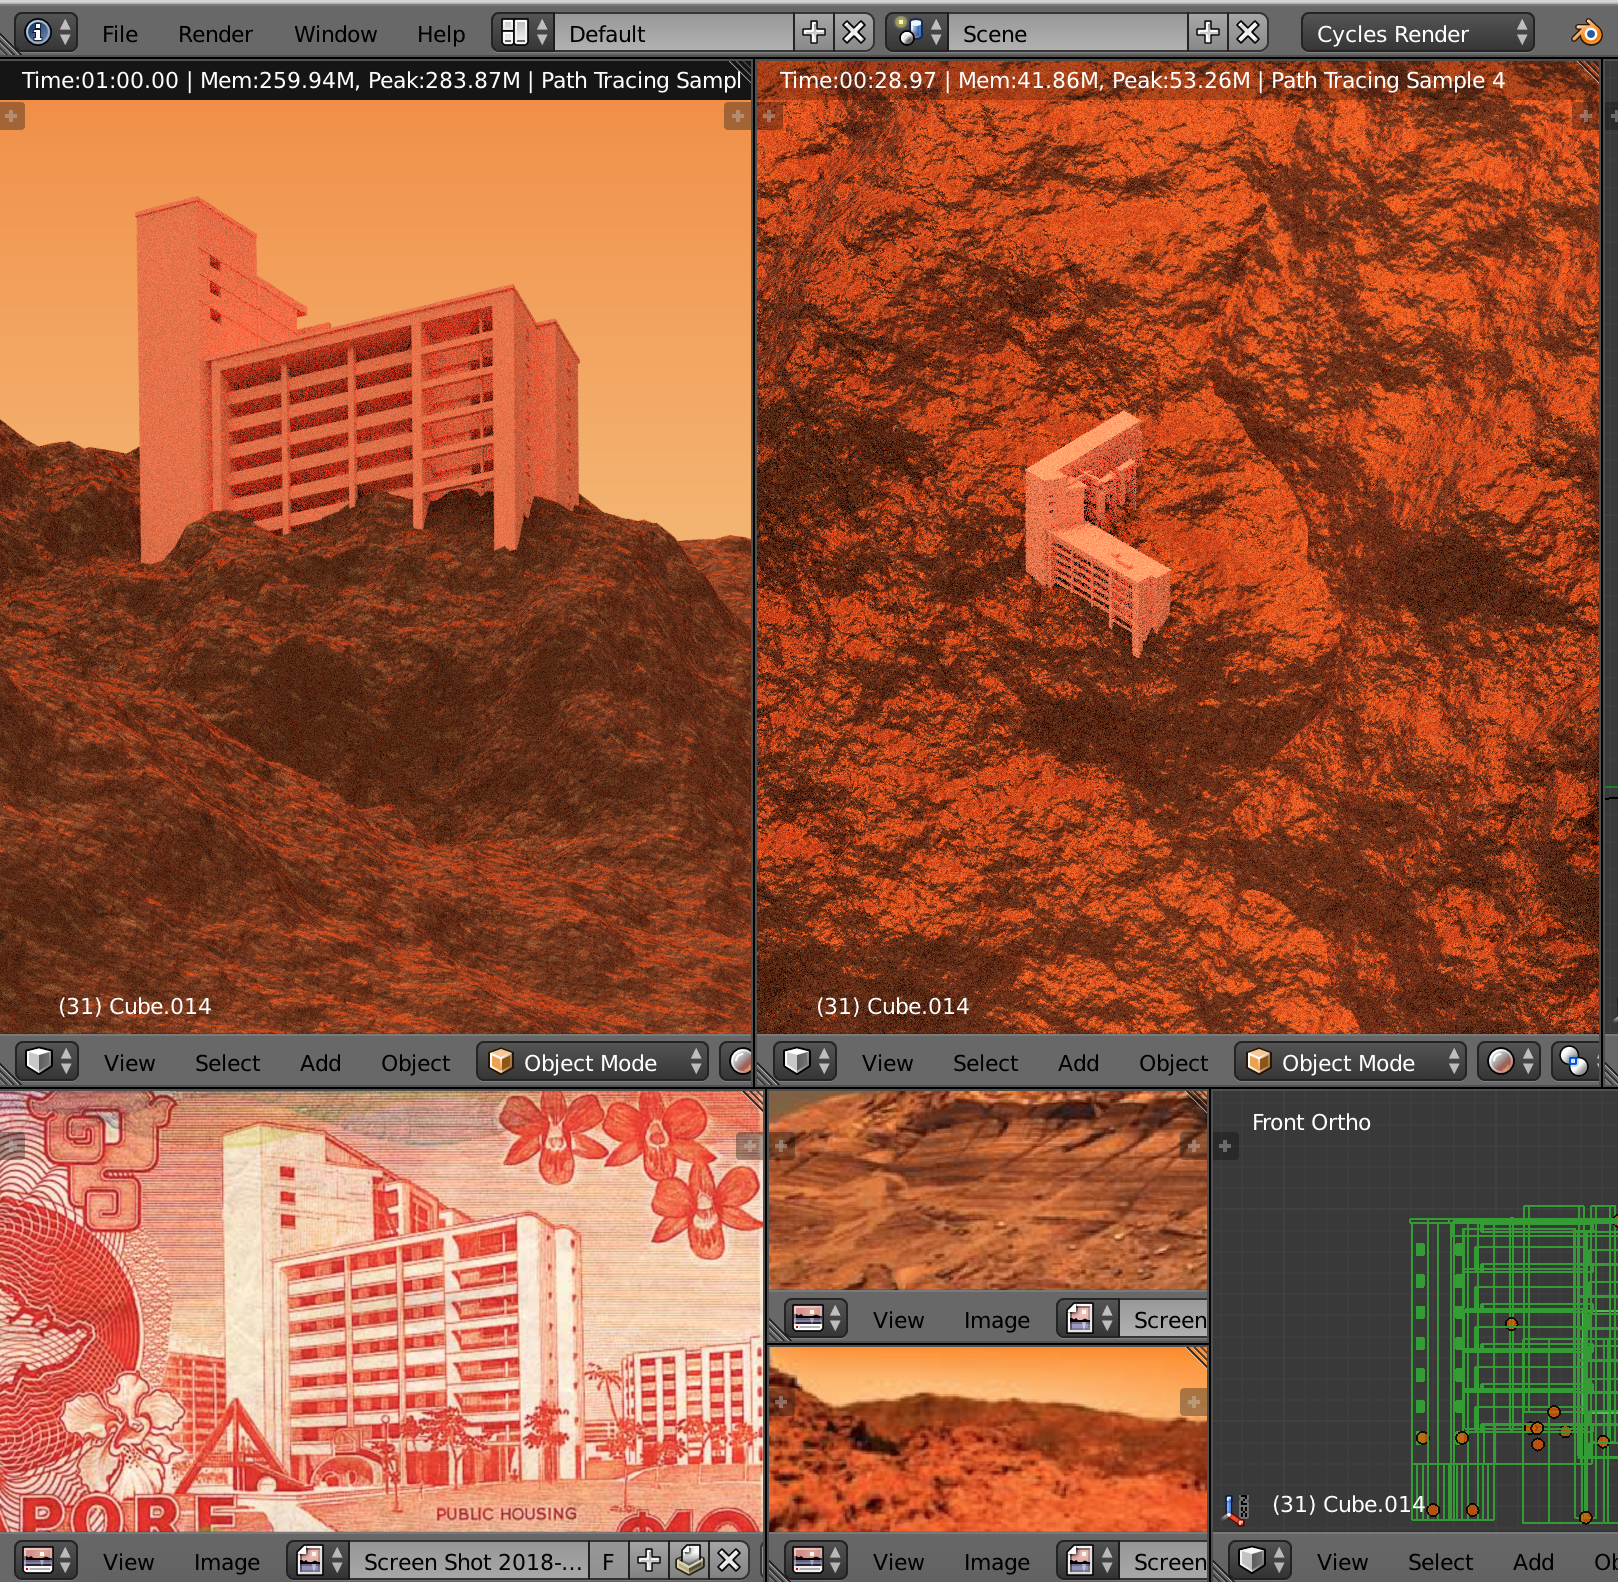This screenshot has height=1582, width=1618.
Task: Expand tool shelf in left 3D viewport
Action: pyautogui.click(x=11, y=117)
